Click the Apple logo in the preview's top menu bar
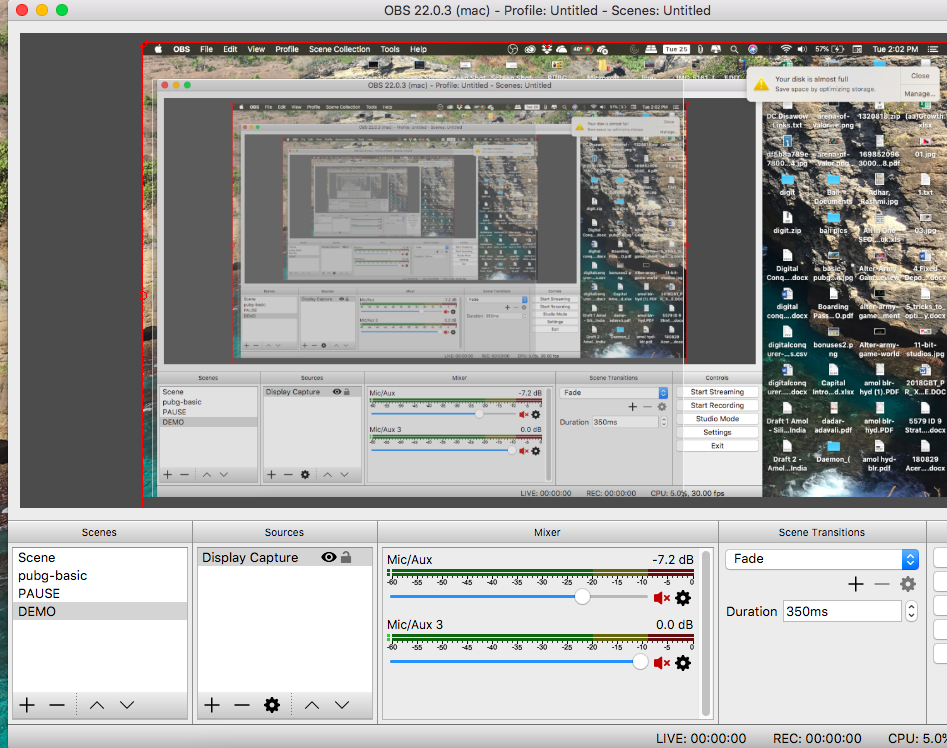Image resolution: width=947 pixels, height=748 pixels. coord(158,50)
